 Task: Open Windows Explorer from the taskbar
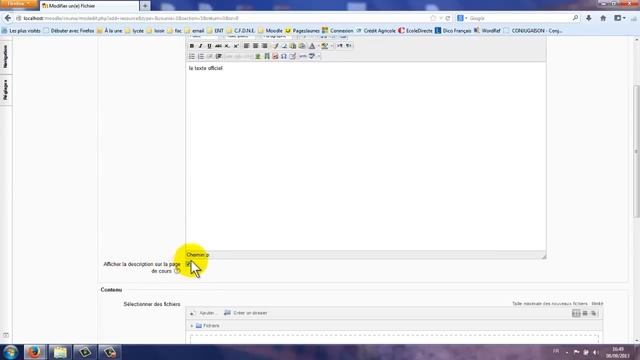tap(60, 352)
